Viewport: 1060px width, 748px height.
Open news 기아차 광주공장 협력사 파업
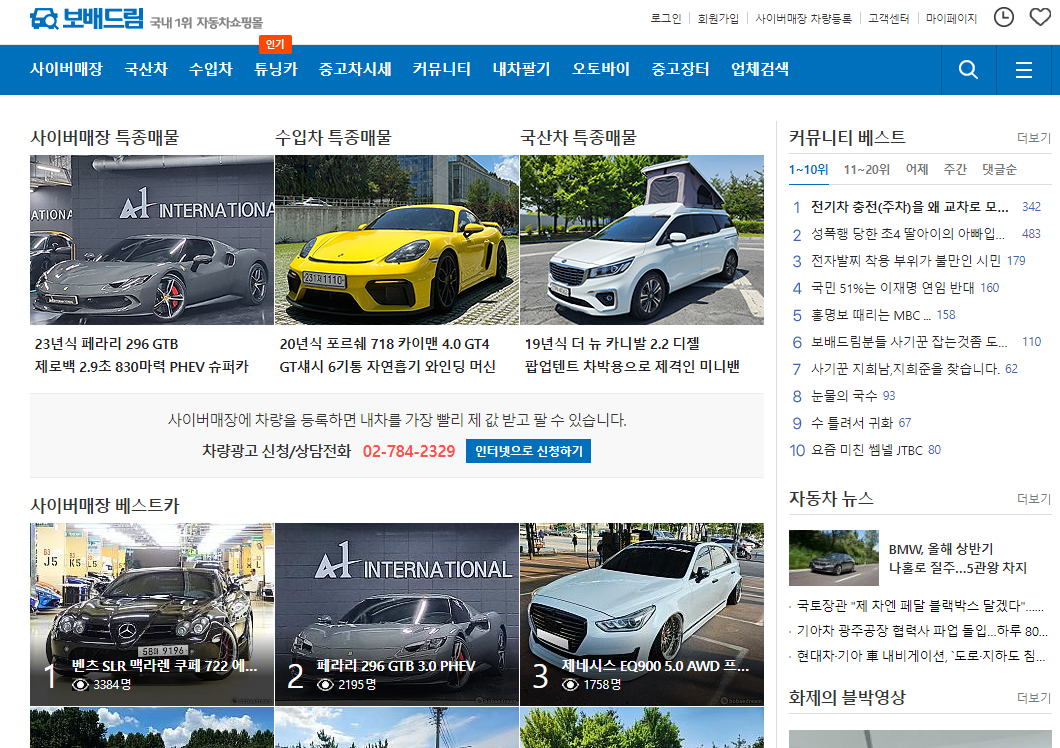922,631
